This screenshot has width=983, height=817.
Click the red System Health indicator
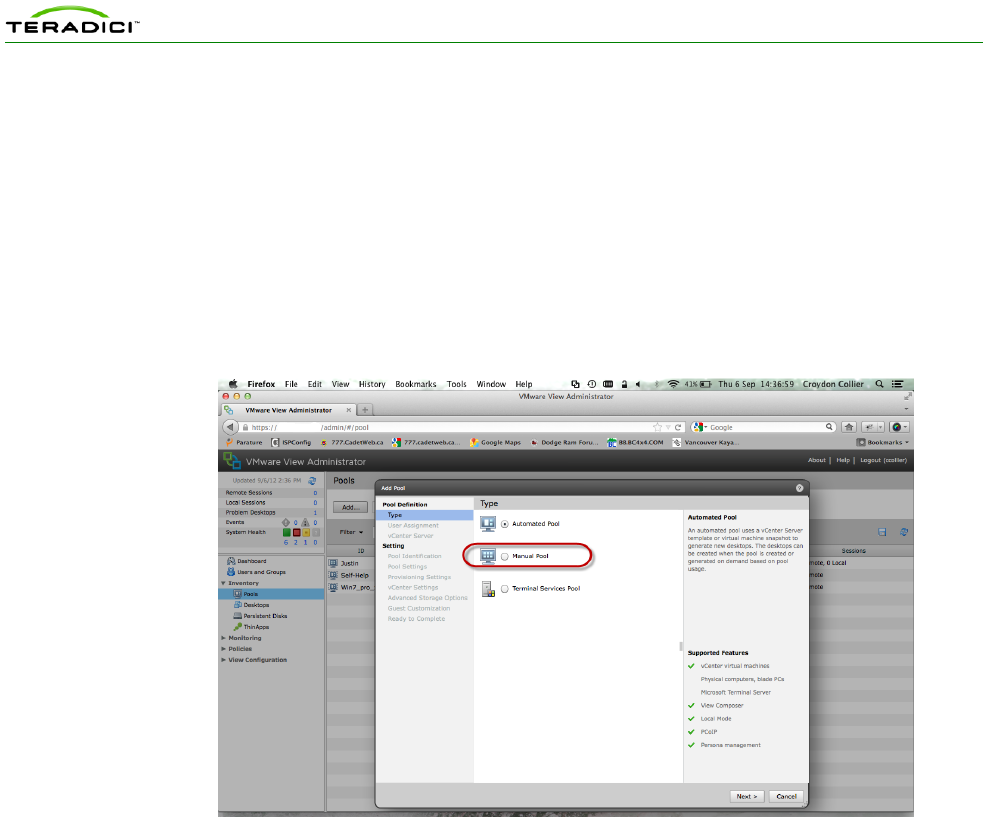coord(297,532)
